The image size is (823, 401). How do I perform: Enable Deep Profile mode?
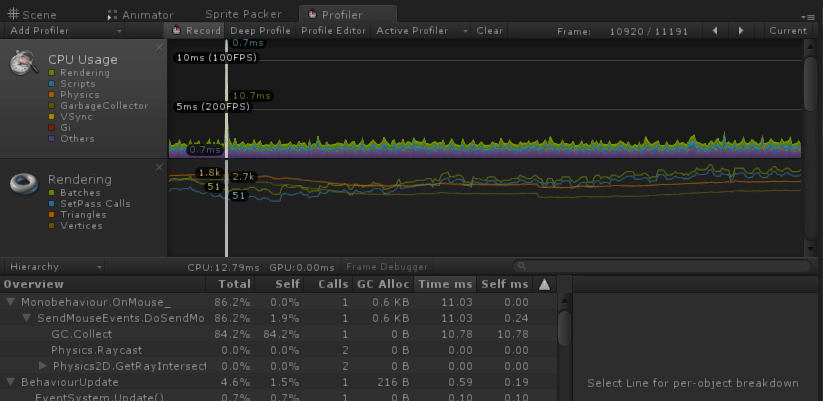coord(260,31)
